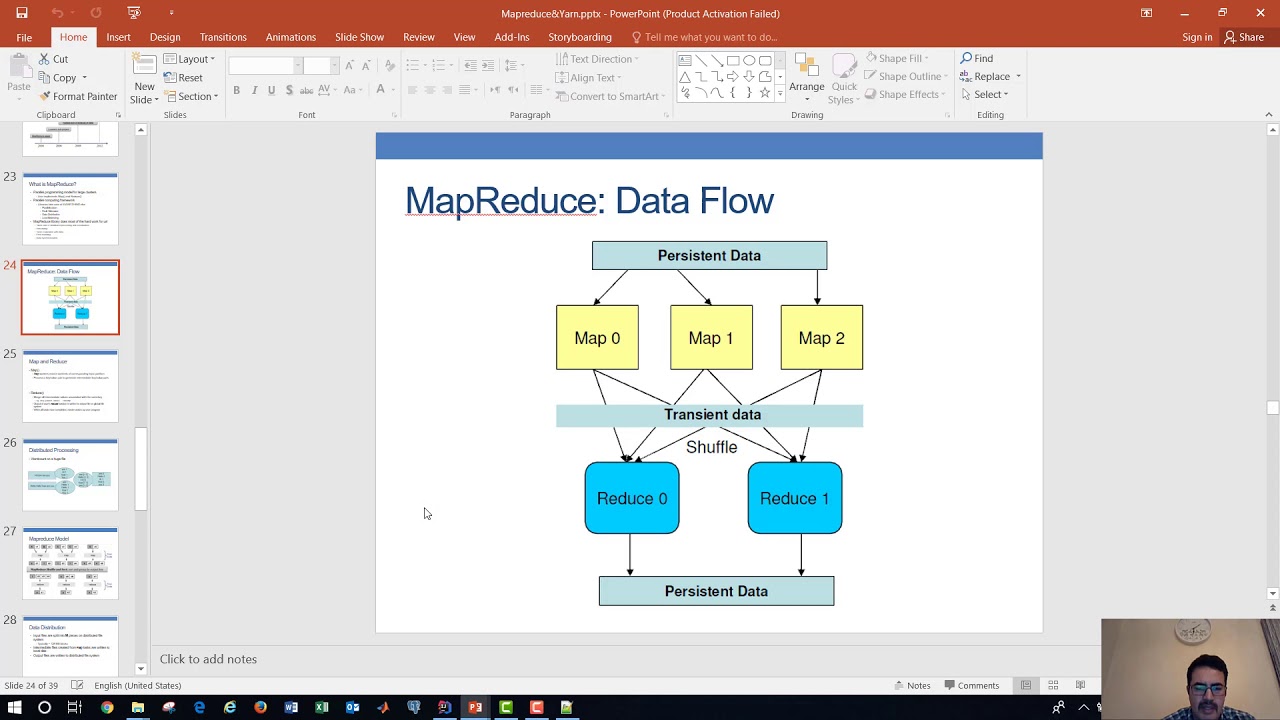Open Shape Fill dropdown

click(900, 58)
